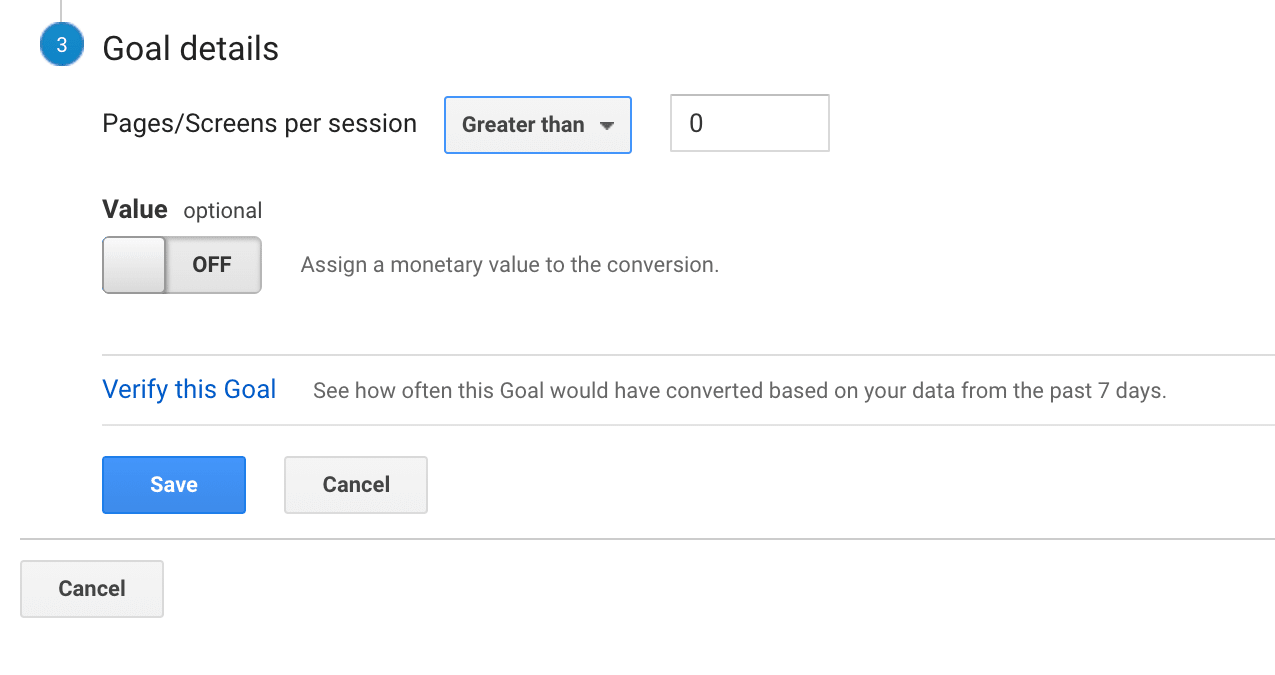1275x675 pixels.
Task: Click the Greater than text in the selector
Action: (523, 125)
